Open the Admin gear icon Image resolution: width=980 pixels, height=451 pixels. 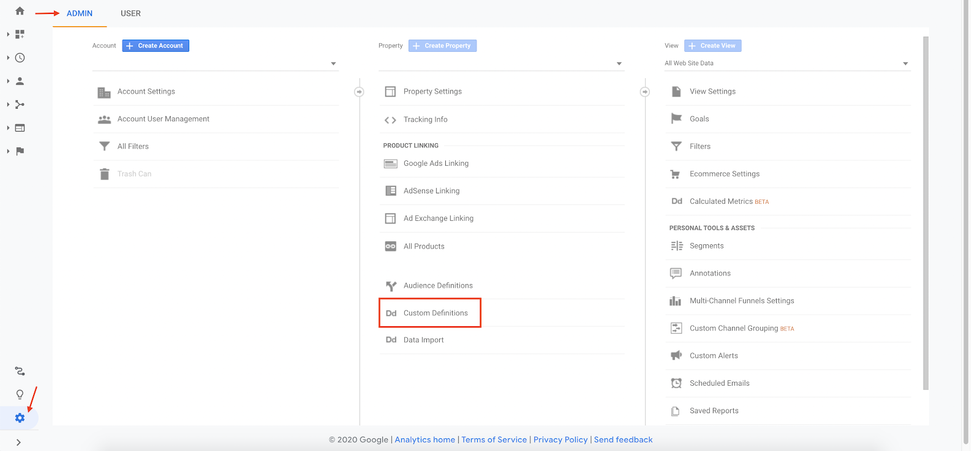(x=20, y=417)
